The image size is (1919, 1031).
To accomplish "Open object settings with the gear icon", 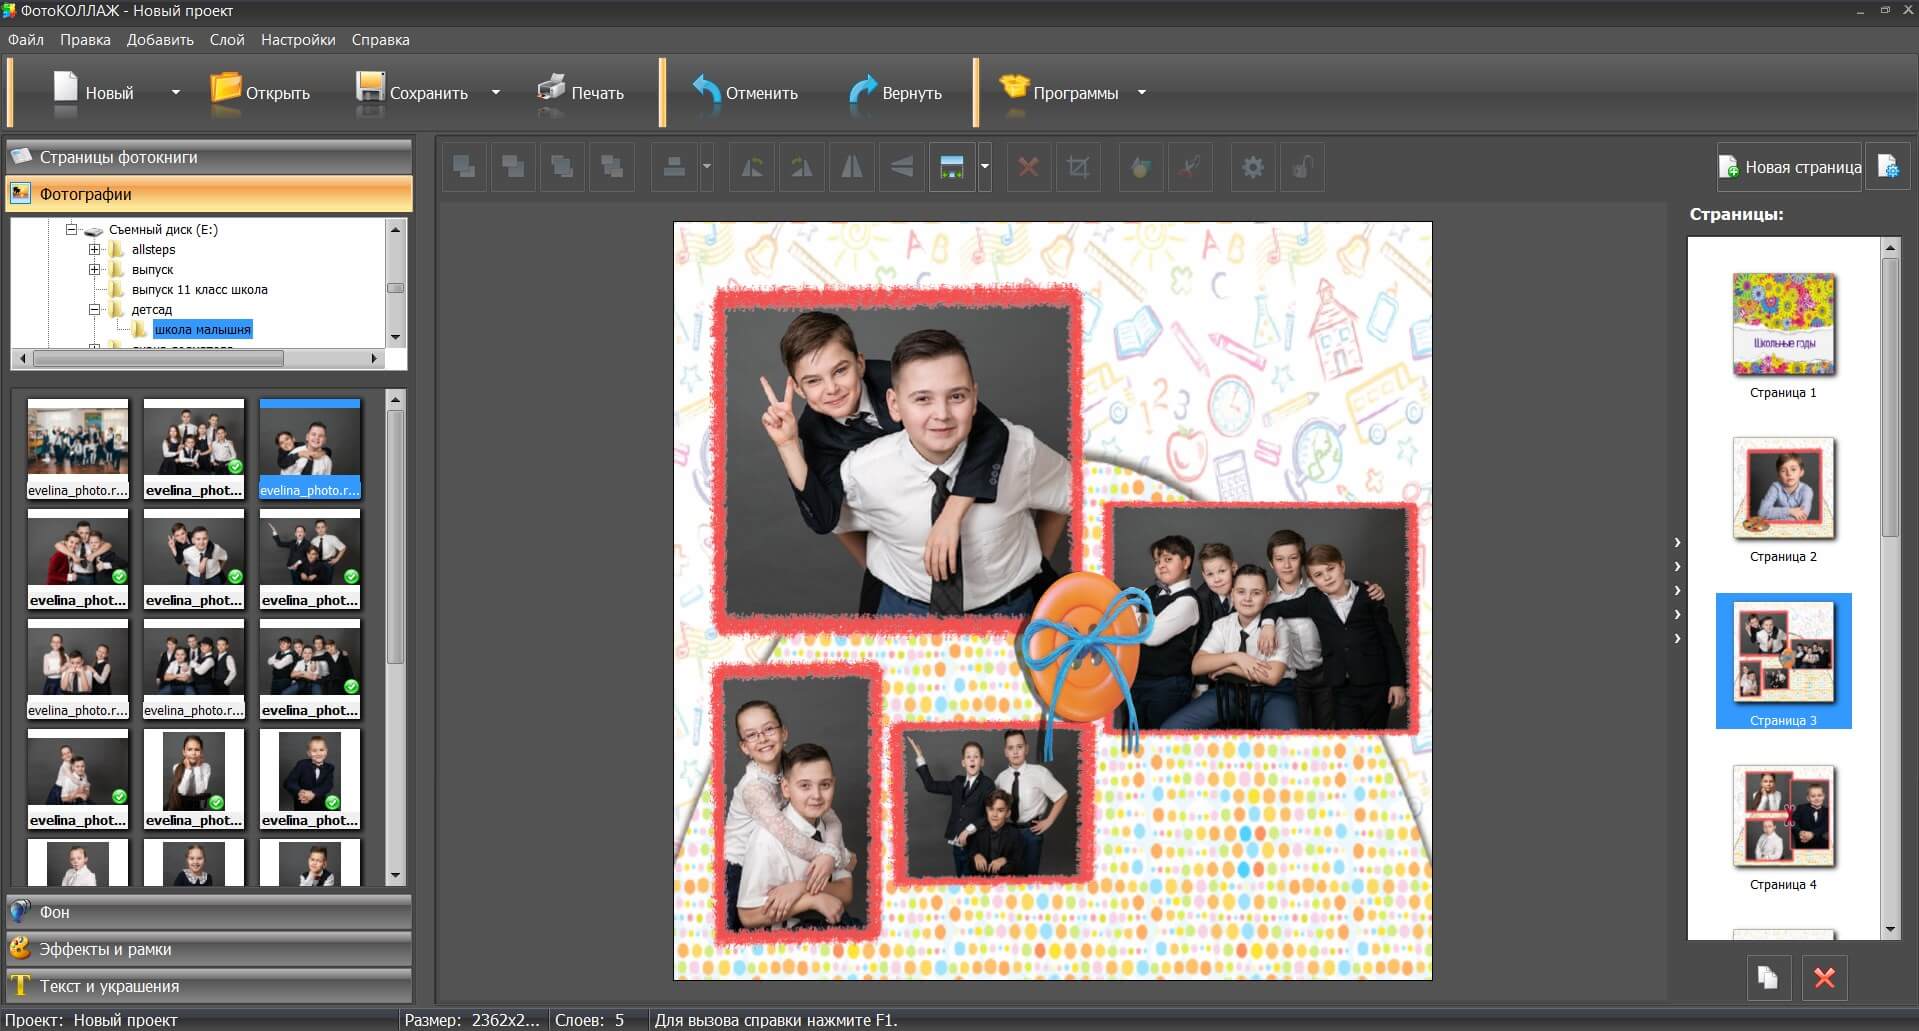I will click(x=1253, y=167).
